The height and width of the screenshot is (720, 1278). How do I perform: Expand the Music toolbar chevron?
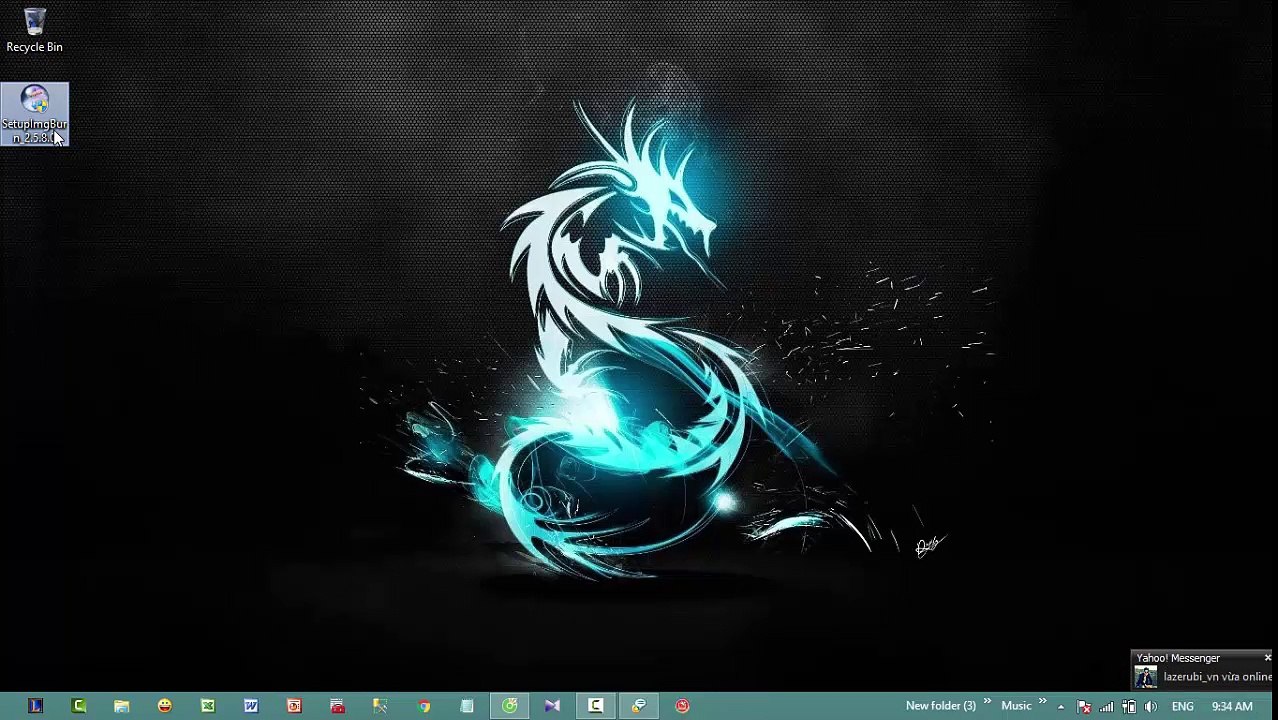coord(1043,702)
